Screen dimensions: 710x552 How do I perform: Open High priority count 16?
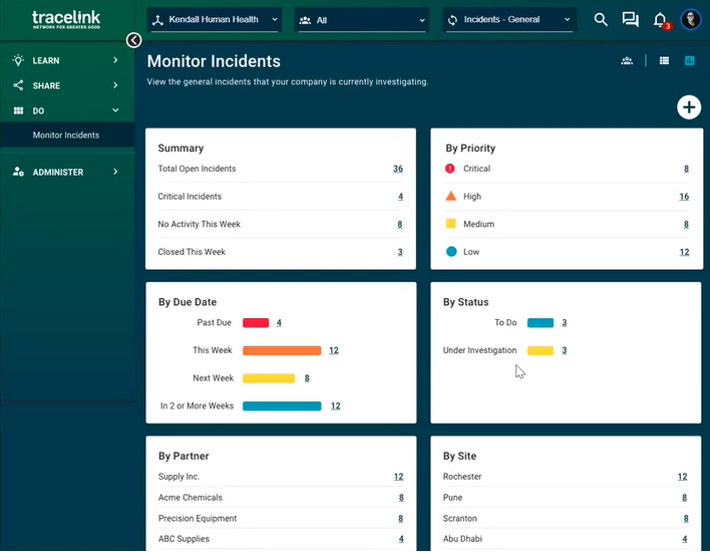click(x=684, y=197)
